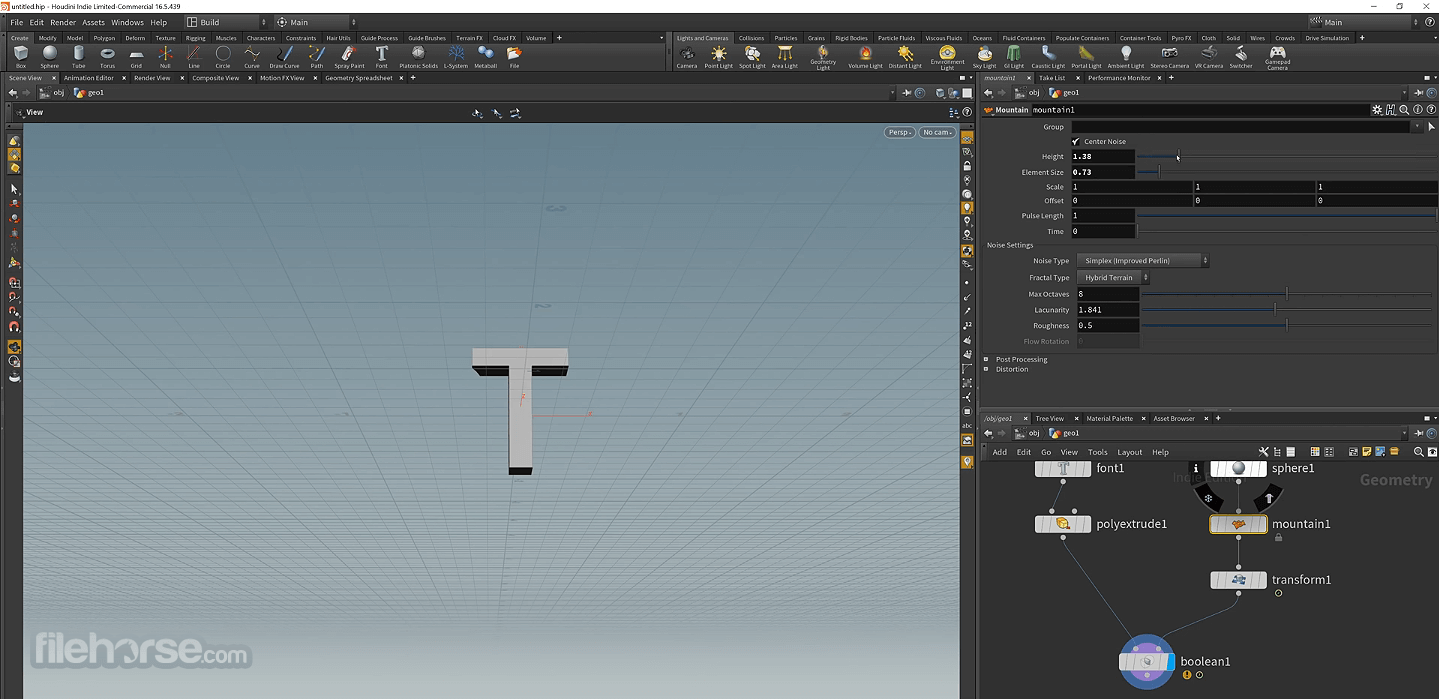This screenshot has height=699, width=1439.
Task: Click the Mountain operator type label
Action: pyautogui.click(x=1011, y=110)
